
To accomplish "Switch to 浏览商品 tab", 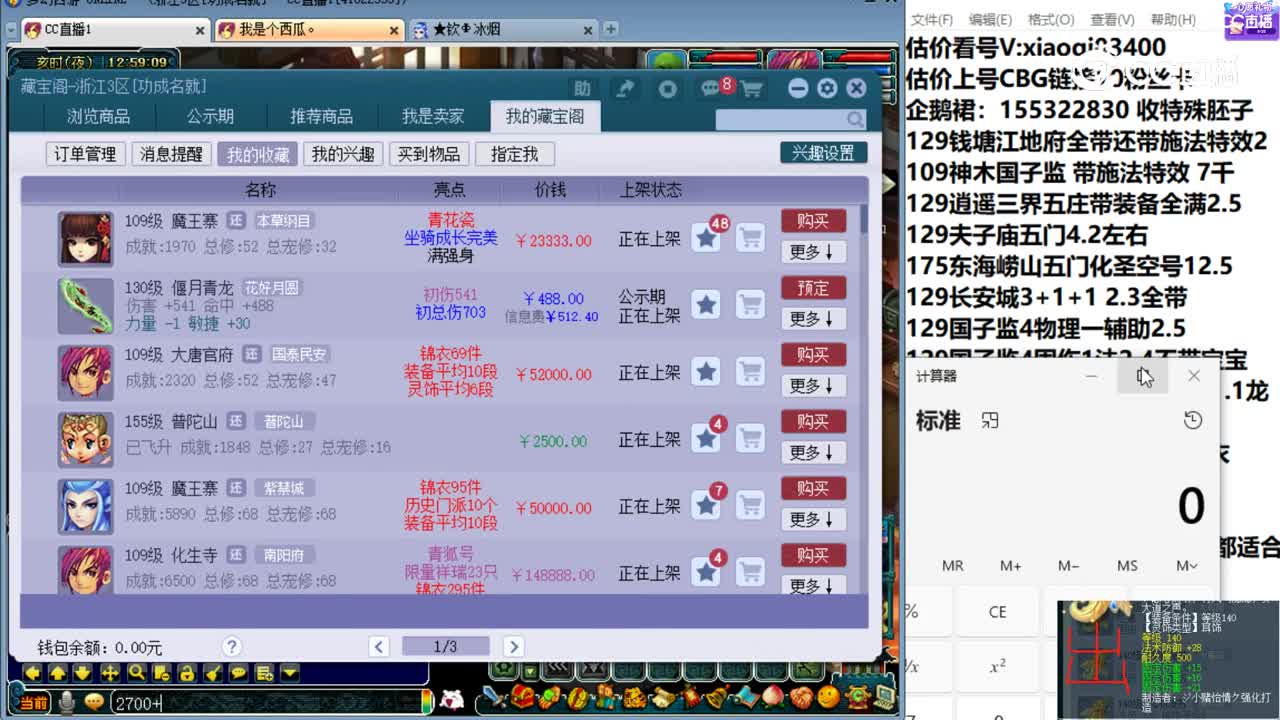I will coord(98,117).
